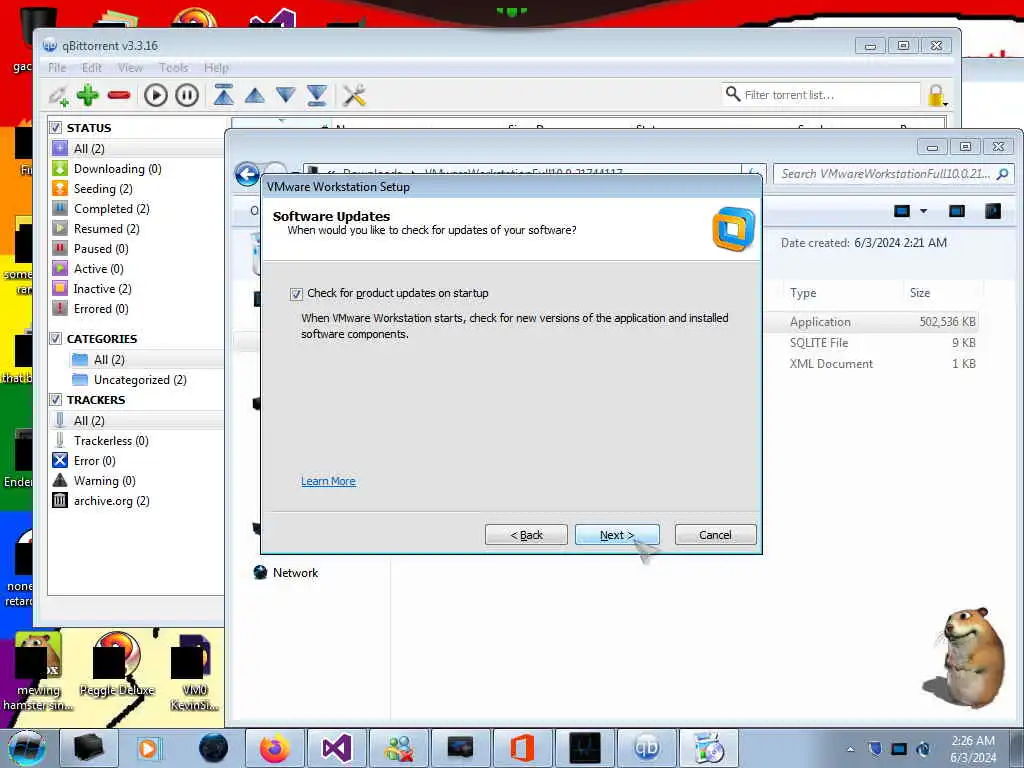Open Visual Studio from the taskbar
The height and width of the screenshot is (768, 1024).
337,748
